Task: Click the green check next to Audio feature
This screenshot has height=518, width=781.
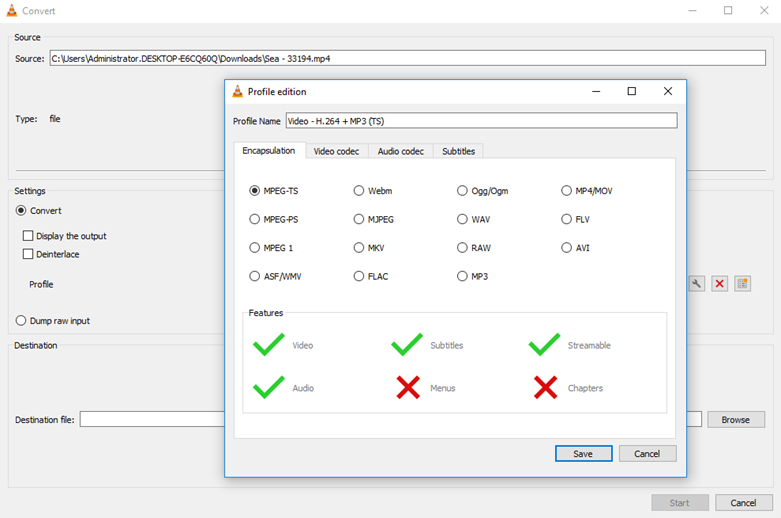Action: coord(268,388)
